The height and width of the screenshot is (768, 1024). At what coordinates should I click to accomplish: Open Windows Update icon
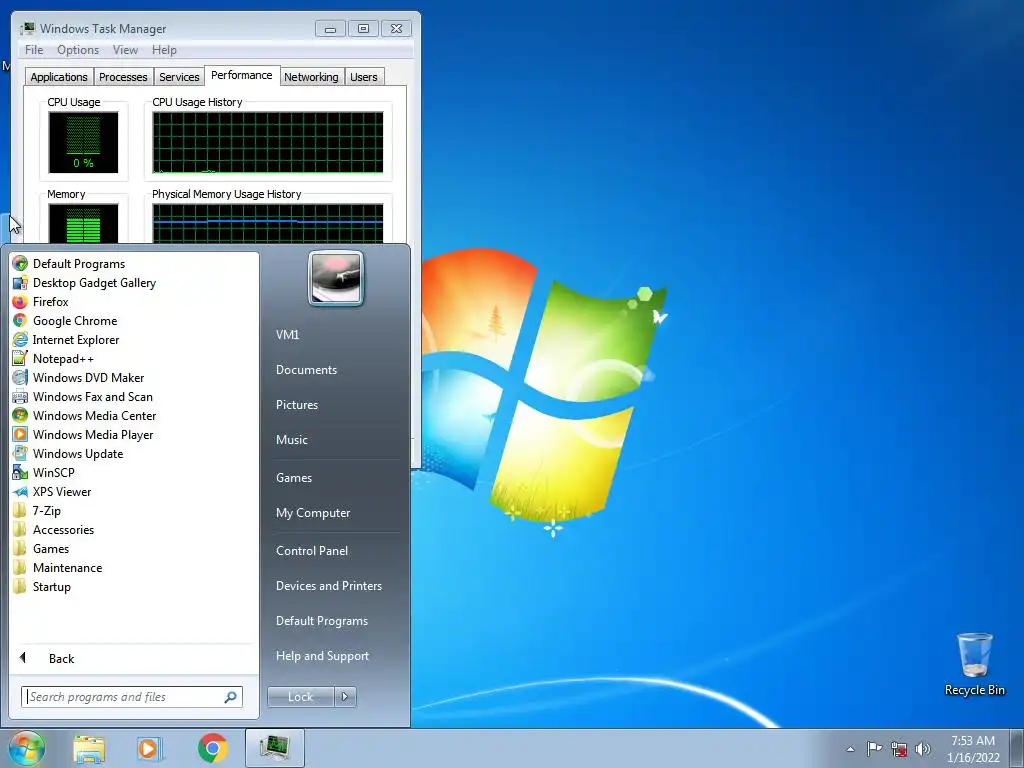click(x=20, y=453)
